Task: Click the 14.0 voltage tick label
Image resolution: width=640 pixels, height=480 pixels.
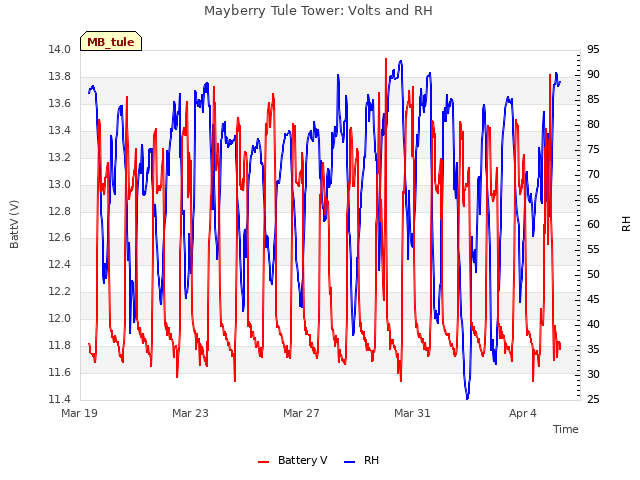Action: pos(60,50)
